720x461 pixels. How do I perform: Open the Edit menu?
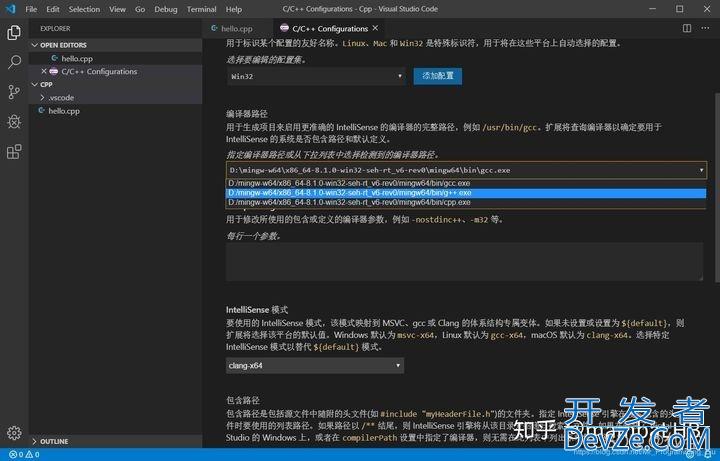click(x=53, y=9)
